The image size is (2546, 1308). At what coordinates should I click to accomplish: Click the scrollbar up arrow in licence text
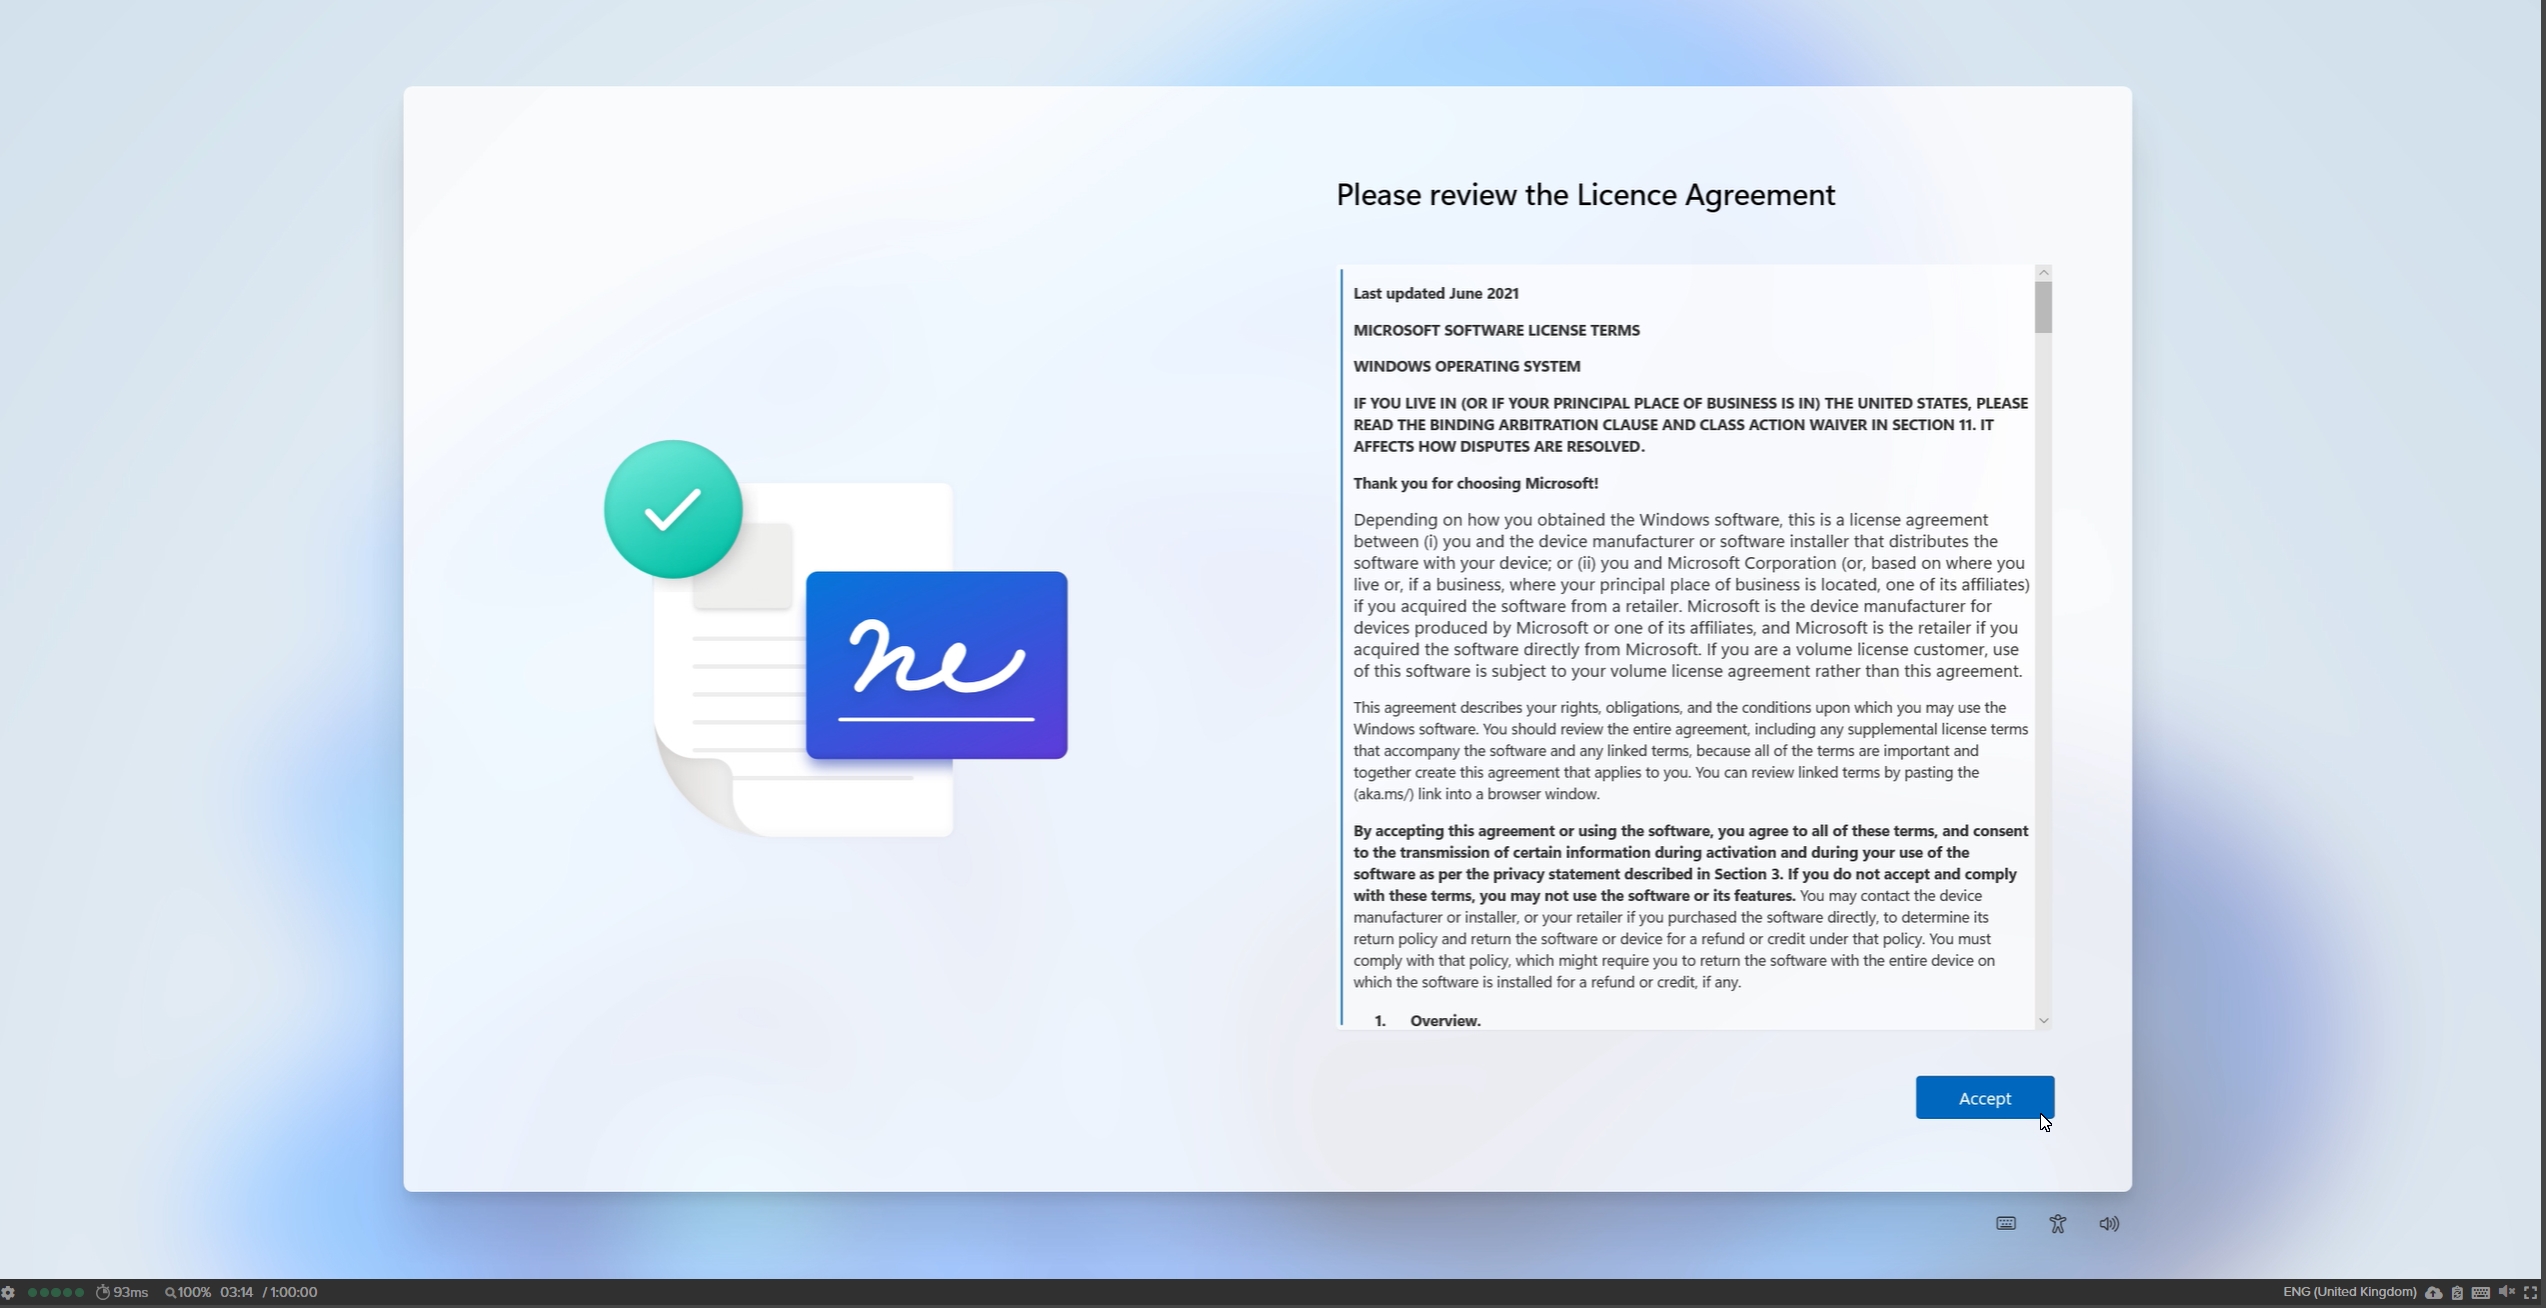2043,272
